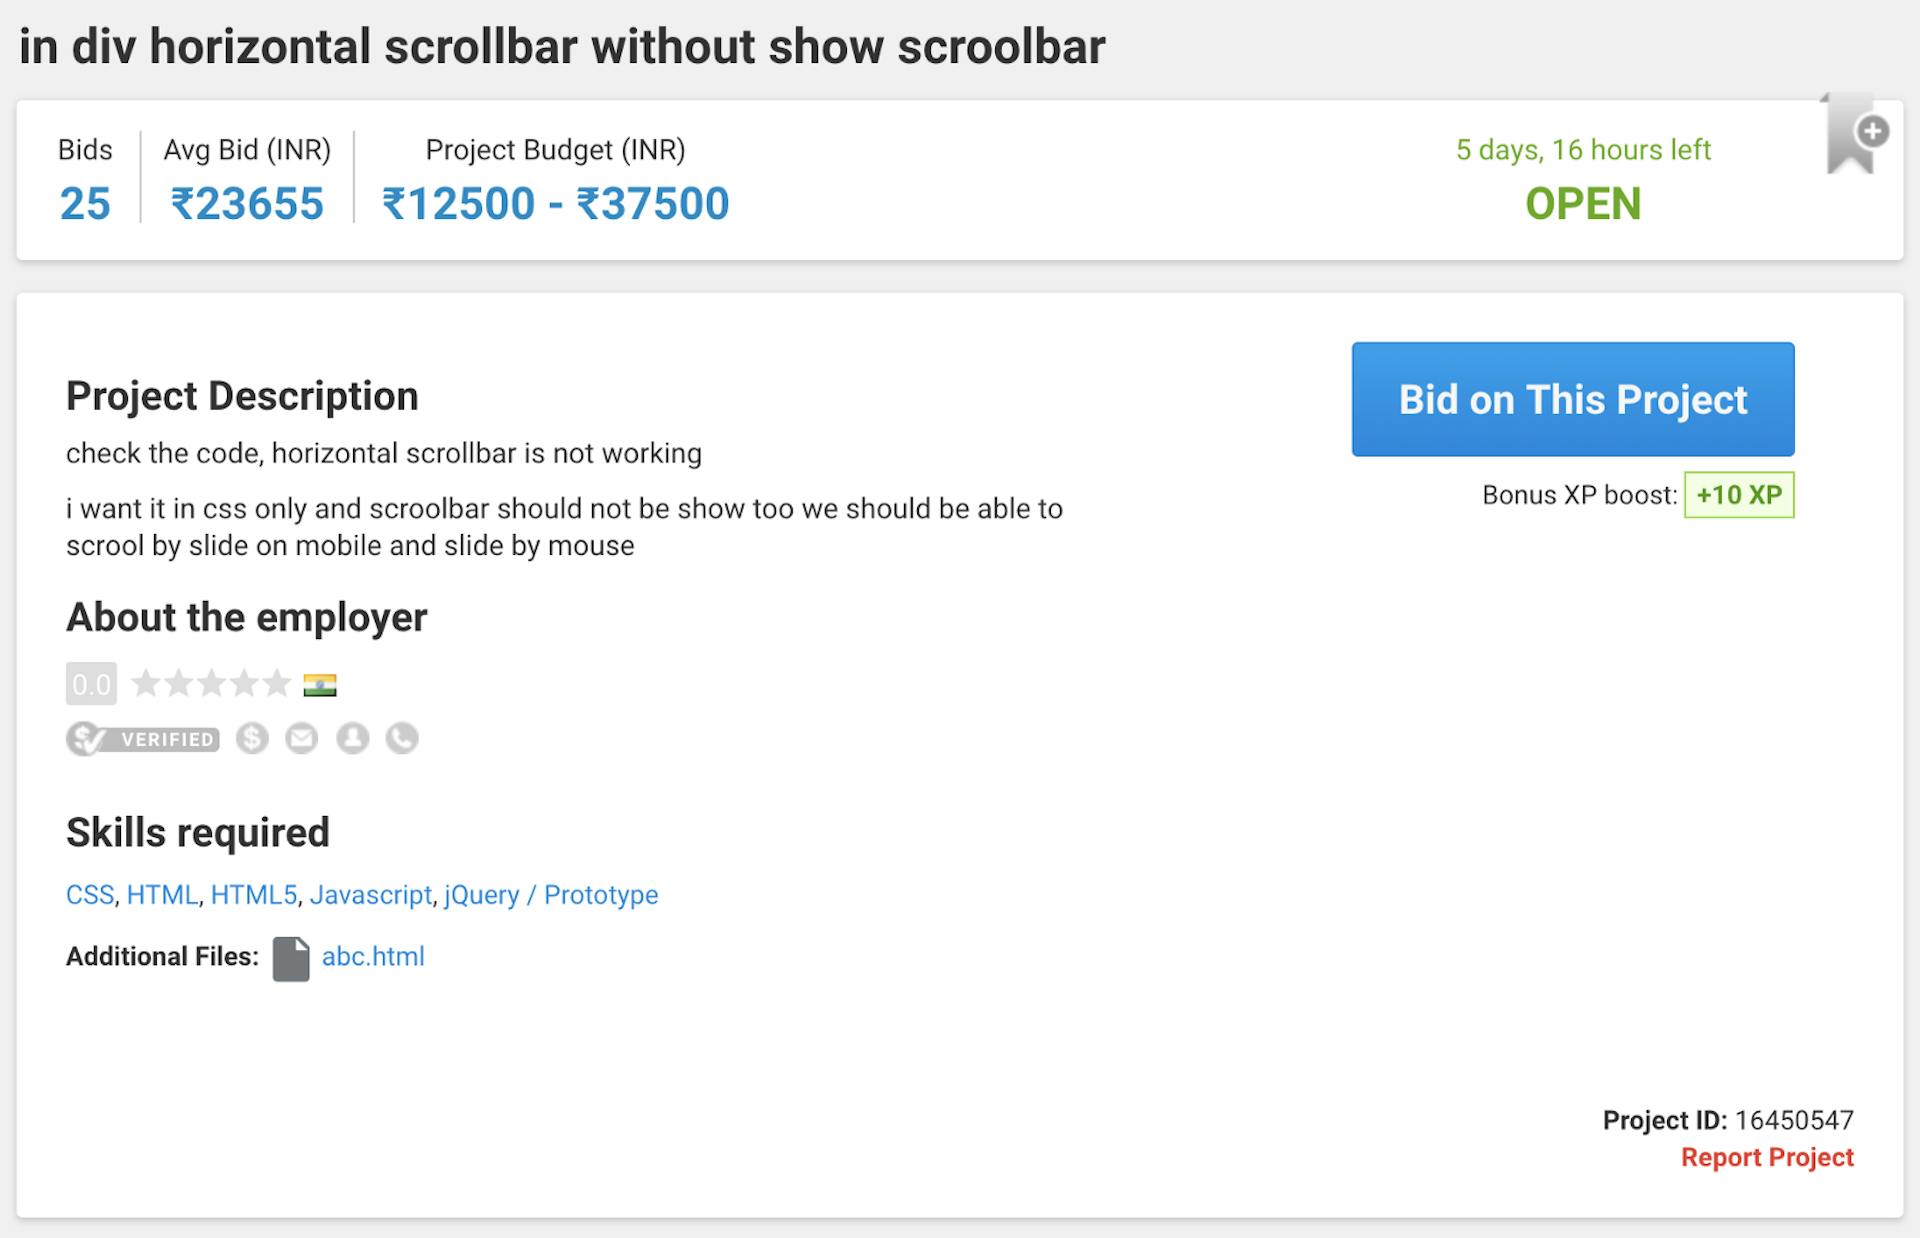Click the third star in employer rating
This screenshot has height=1238, width=1920.
(211, 683)
